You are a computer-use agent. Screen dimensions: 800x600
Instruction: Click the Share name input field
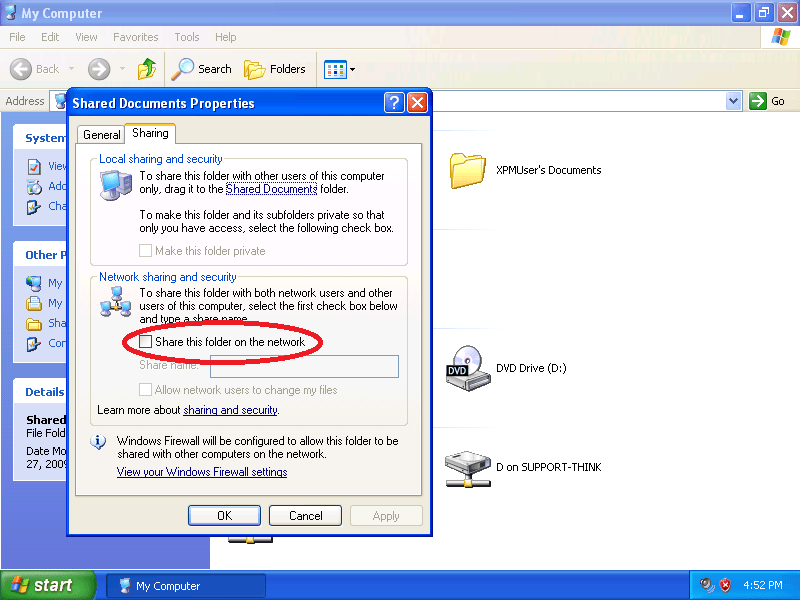tap(304, 366)
